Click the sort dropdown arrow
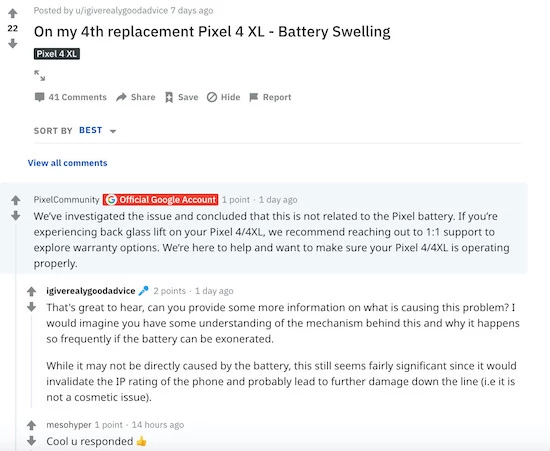Image resolution: width=550 pixels, height=451 pixels. coord(113,131)
